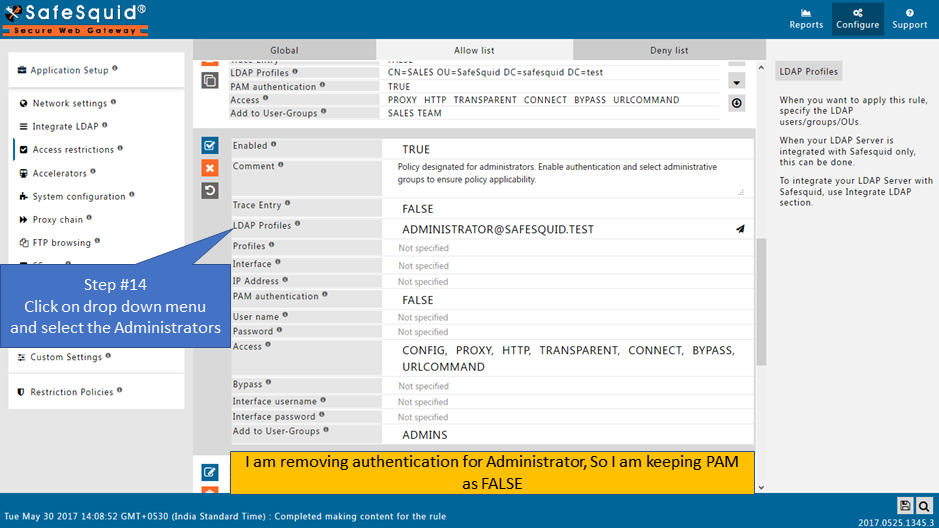This screenshot has width=939, height=528.
Task: Open the Bypass Not specified dropdown
Action: pos(568,386)
